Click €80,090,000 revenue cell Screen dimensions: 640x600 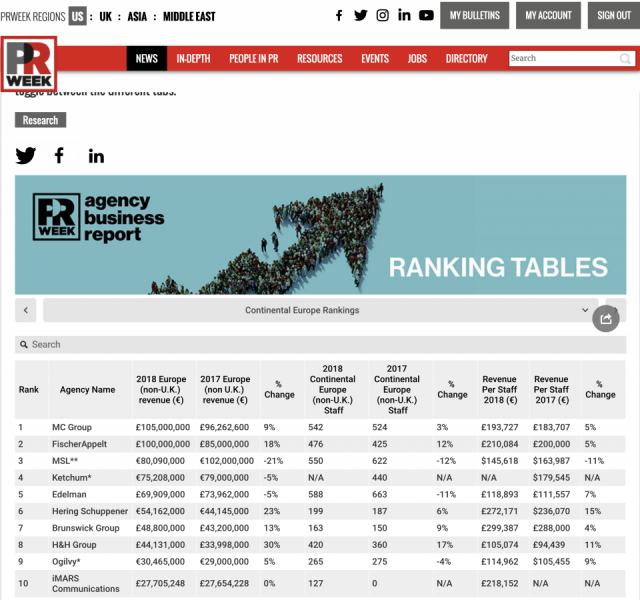tap(160, 461)
